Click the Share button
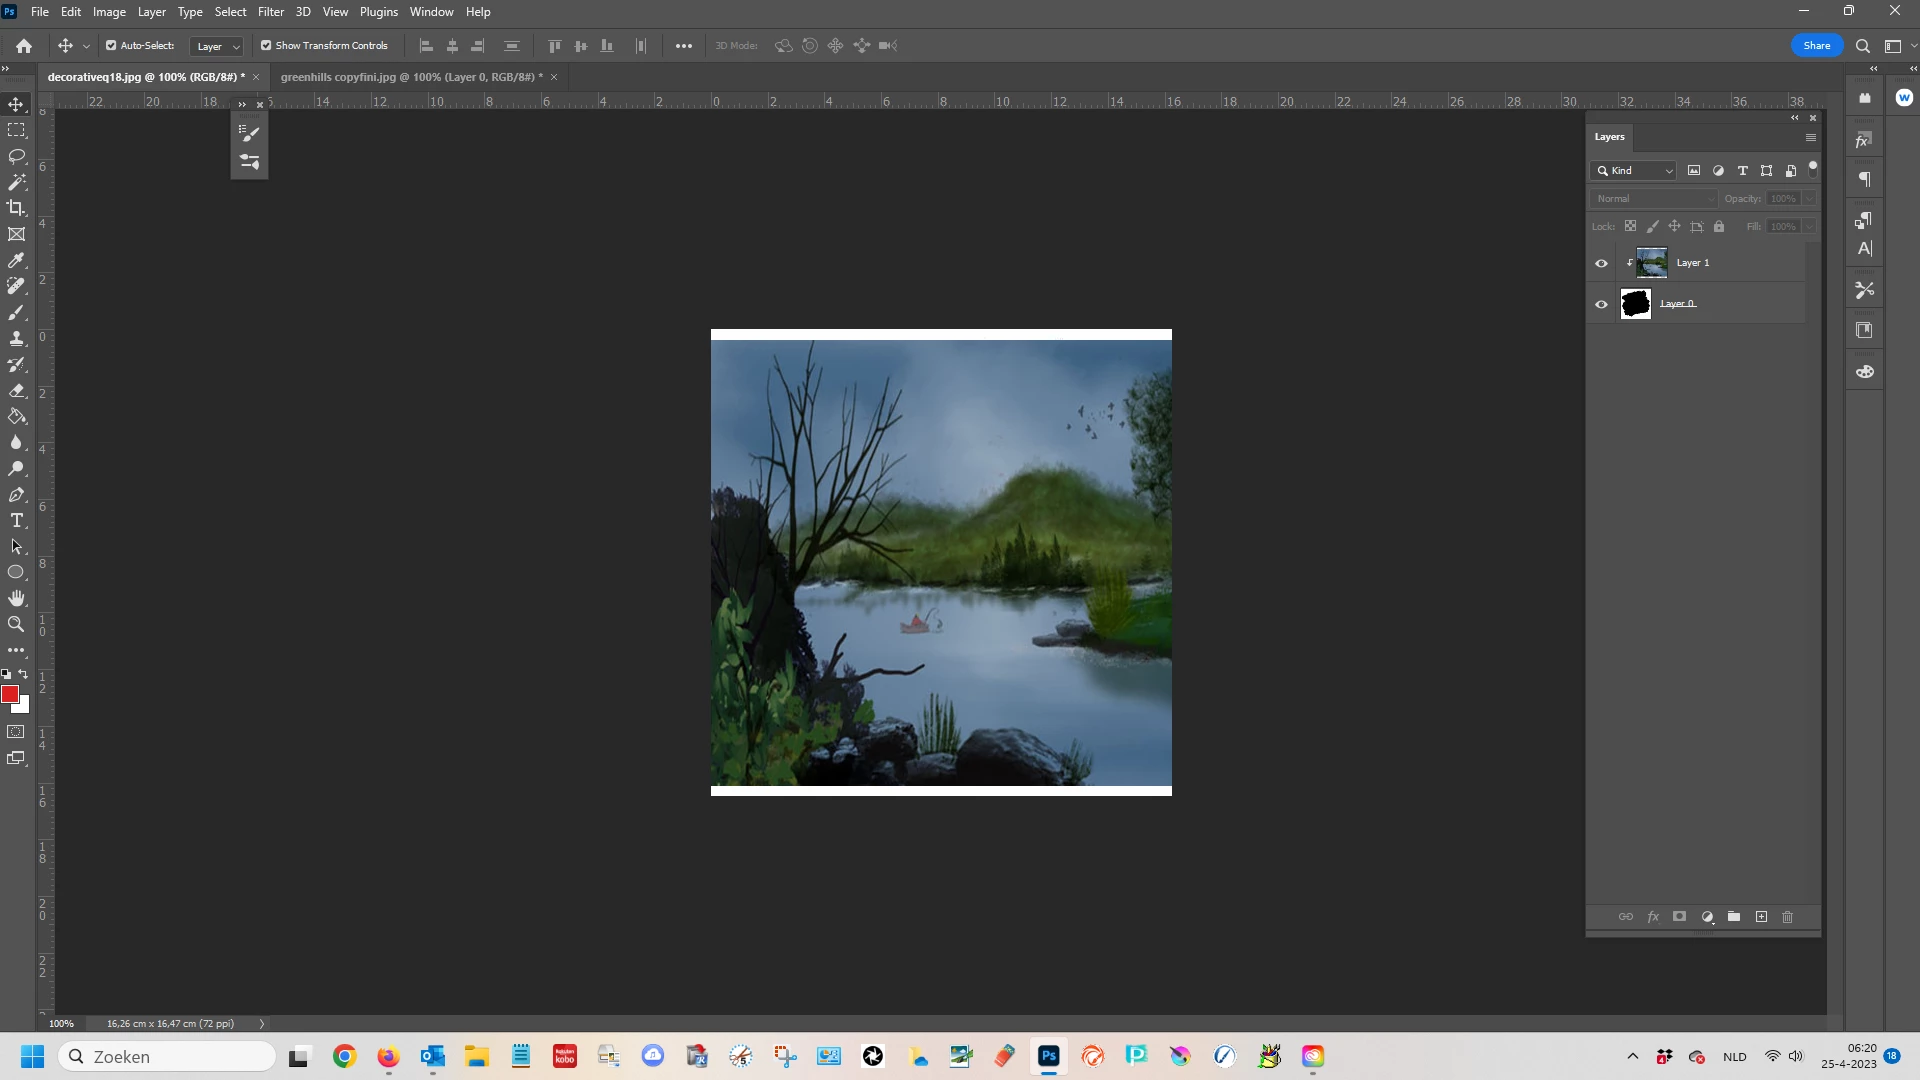 pyautogui.click(x=1816, y=45)
